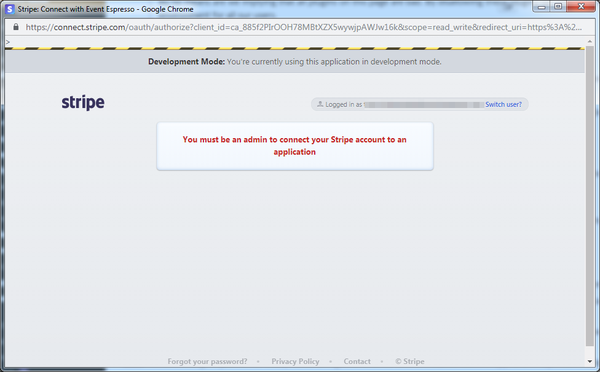The width and height of the screenshot is (600, 372).
Task: Open the Privacy Policy link
Action: coord(295,361)
